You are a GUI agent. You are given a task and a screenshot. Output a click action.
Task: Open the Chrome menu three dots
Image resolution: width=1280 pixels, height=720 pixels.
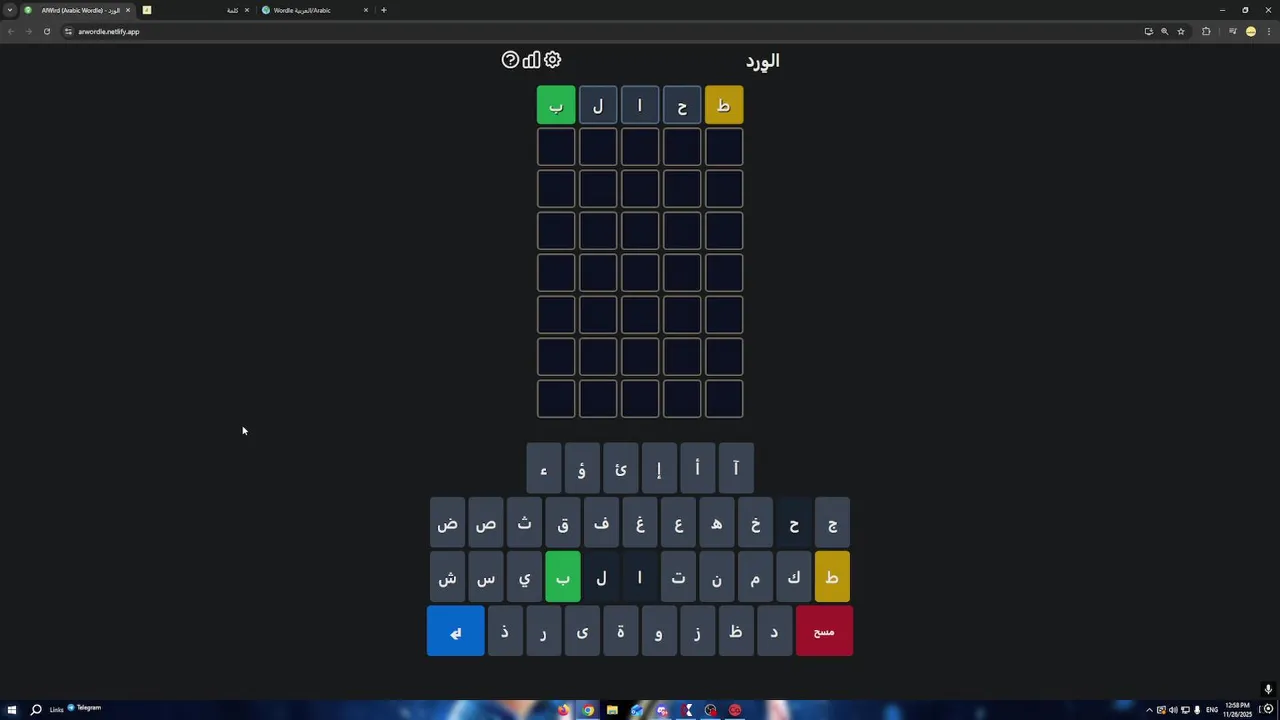pos(1269,31)
